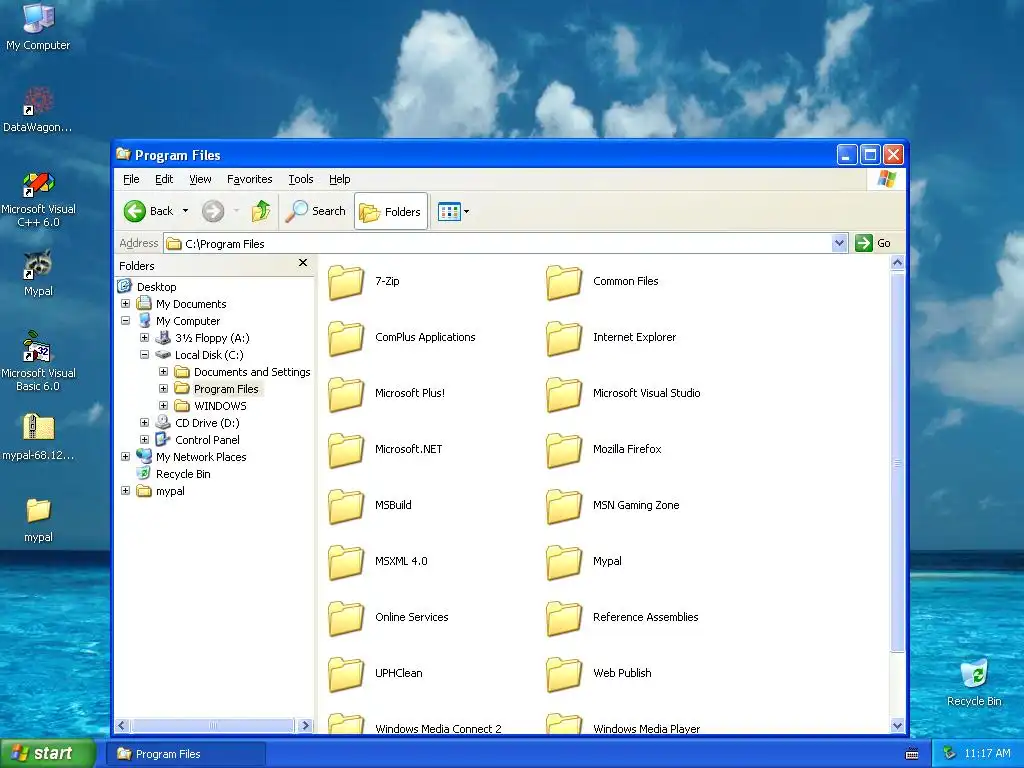Select the Mypal folder icon in file list
The width and height of the screenshot is (1024, 768).
(x=564, y=562)
